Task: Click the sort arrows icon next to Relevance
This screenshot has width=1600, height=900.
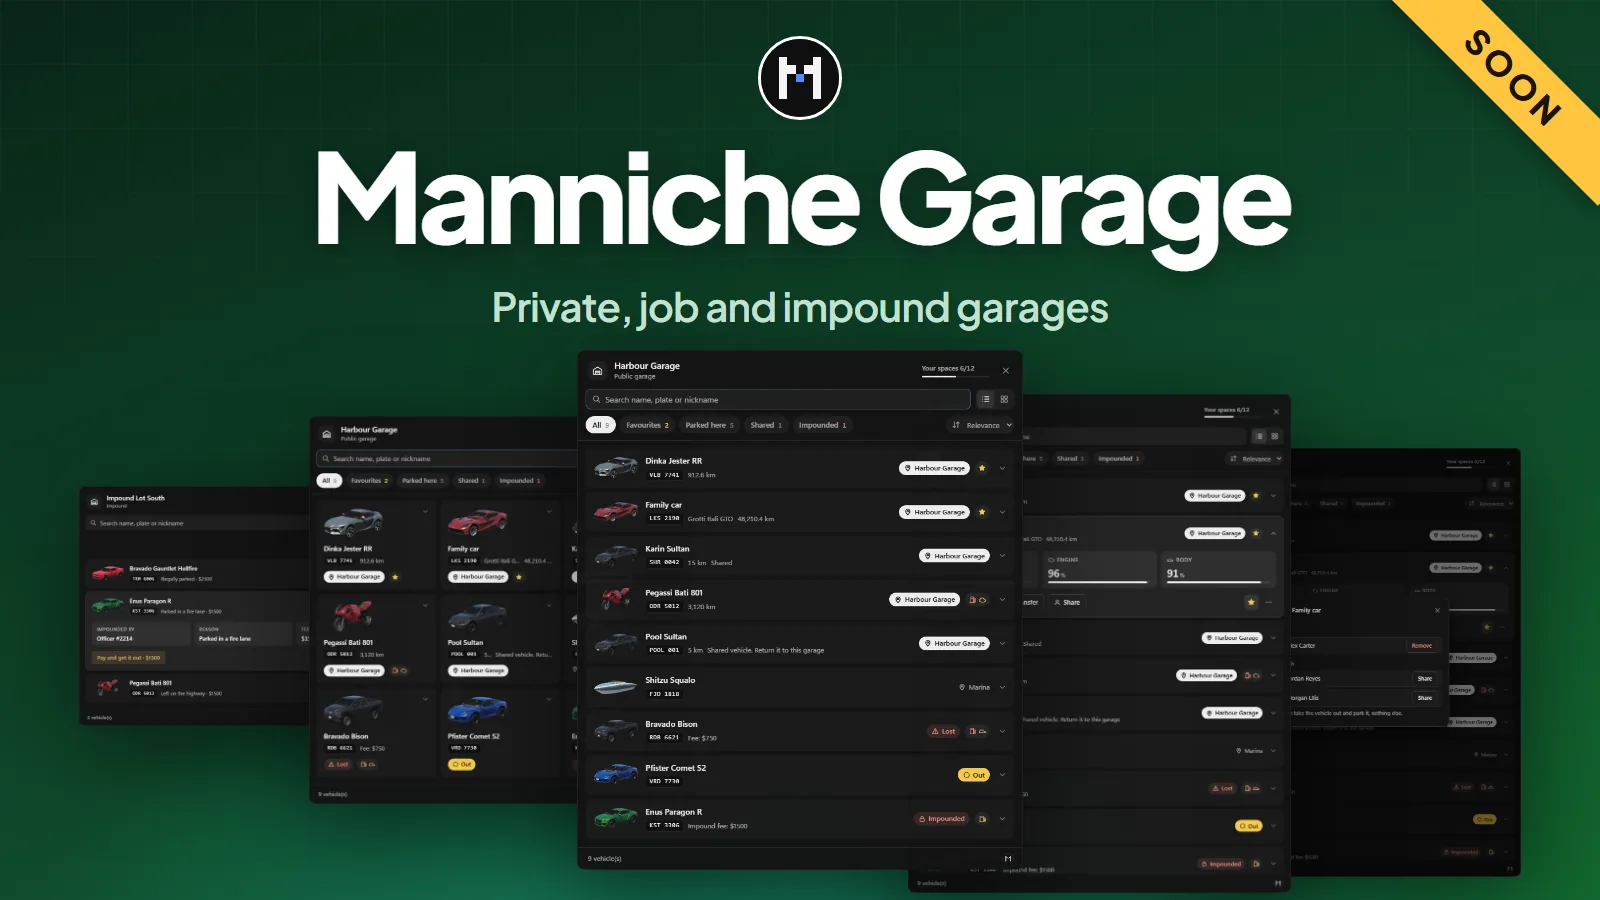Action: click(956, 425)
